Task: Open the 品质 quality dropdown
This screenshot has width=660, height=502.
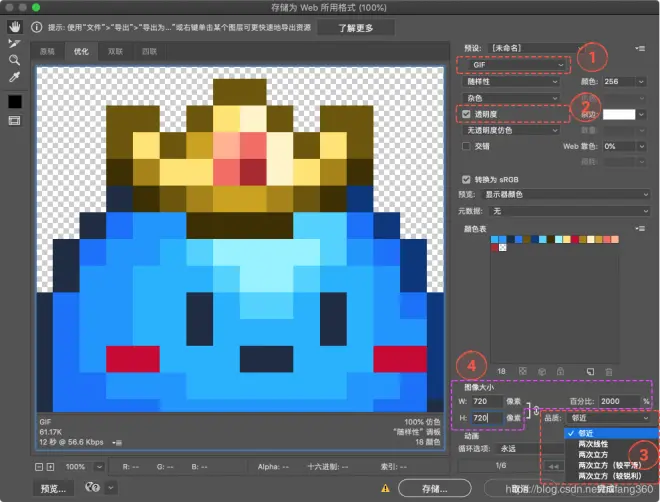Action: [x=608, y=418]
